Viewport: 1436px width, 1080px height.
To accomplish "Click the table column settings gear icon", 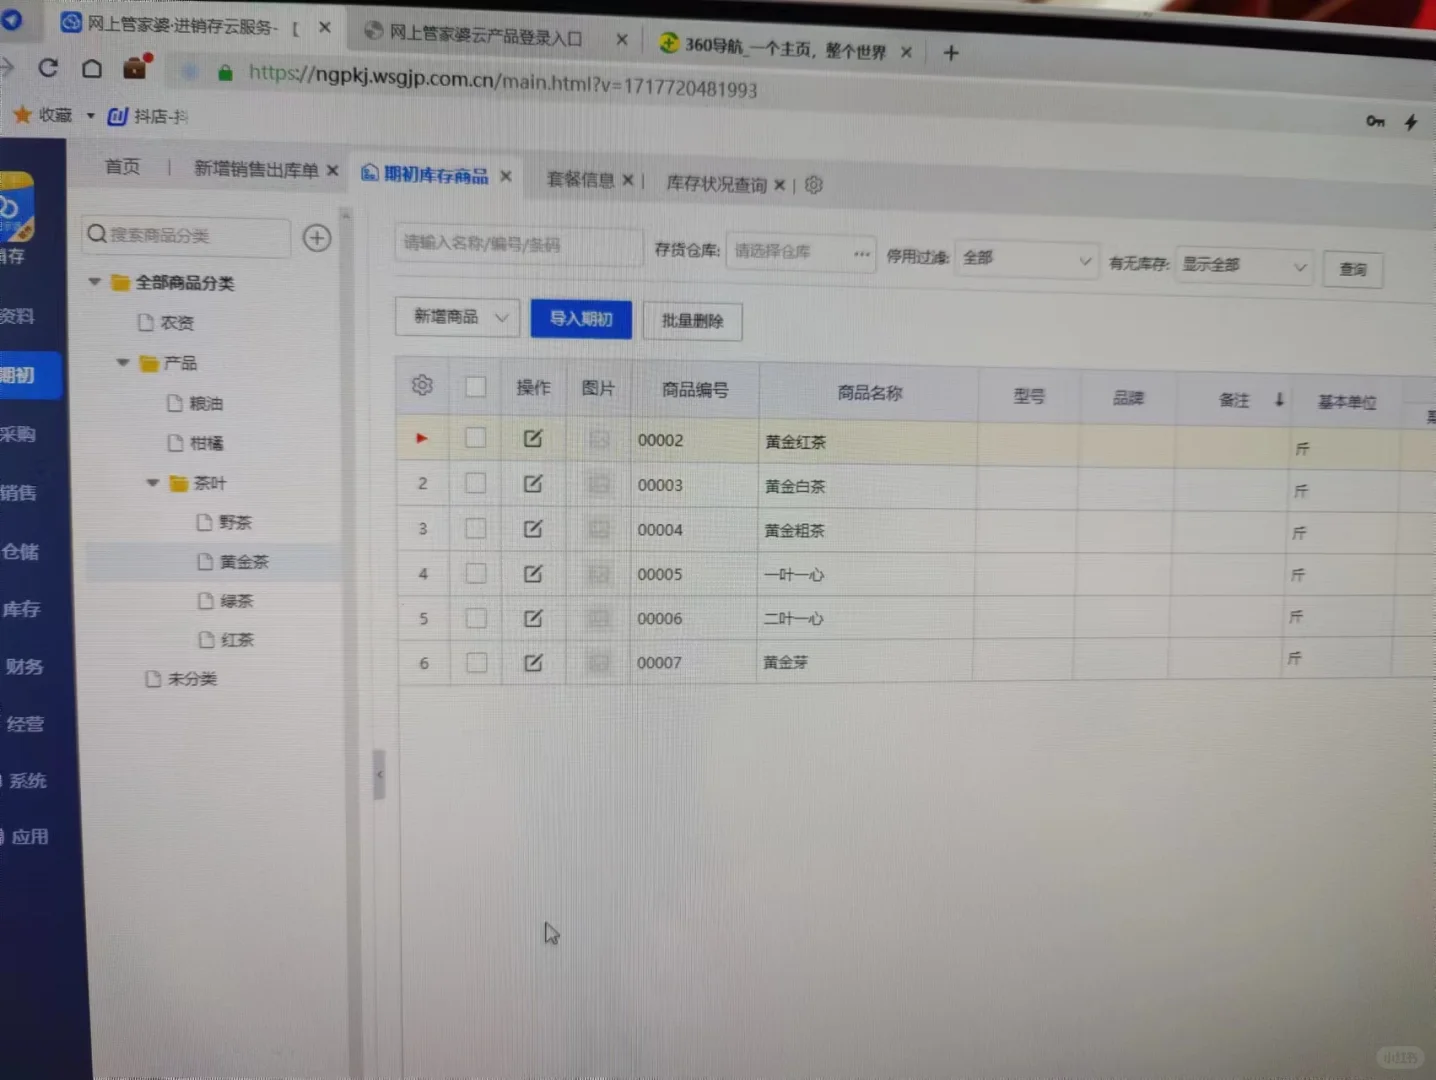I will [x=421, y=385].
